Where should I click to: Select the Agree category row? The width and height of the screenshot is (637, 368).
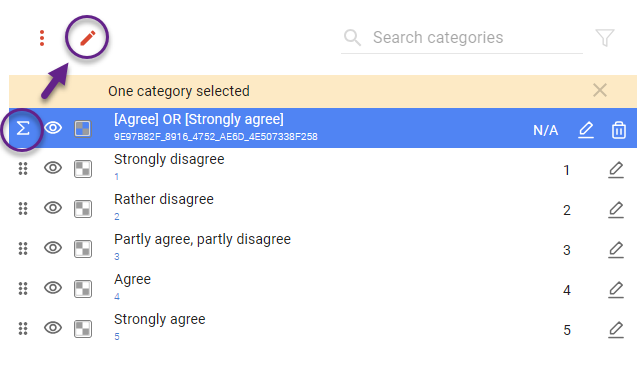pyautogui.click(x=323, y=288)
